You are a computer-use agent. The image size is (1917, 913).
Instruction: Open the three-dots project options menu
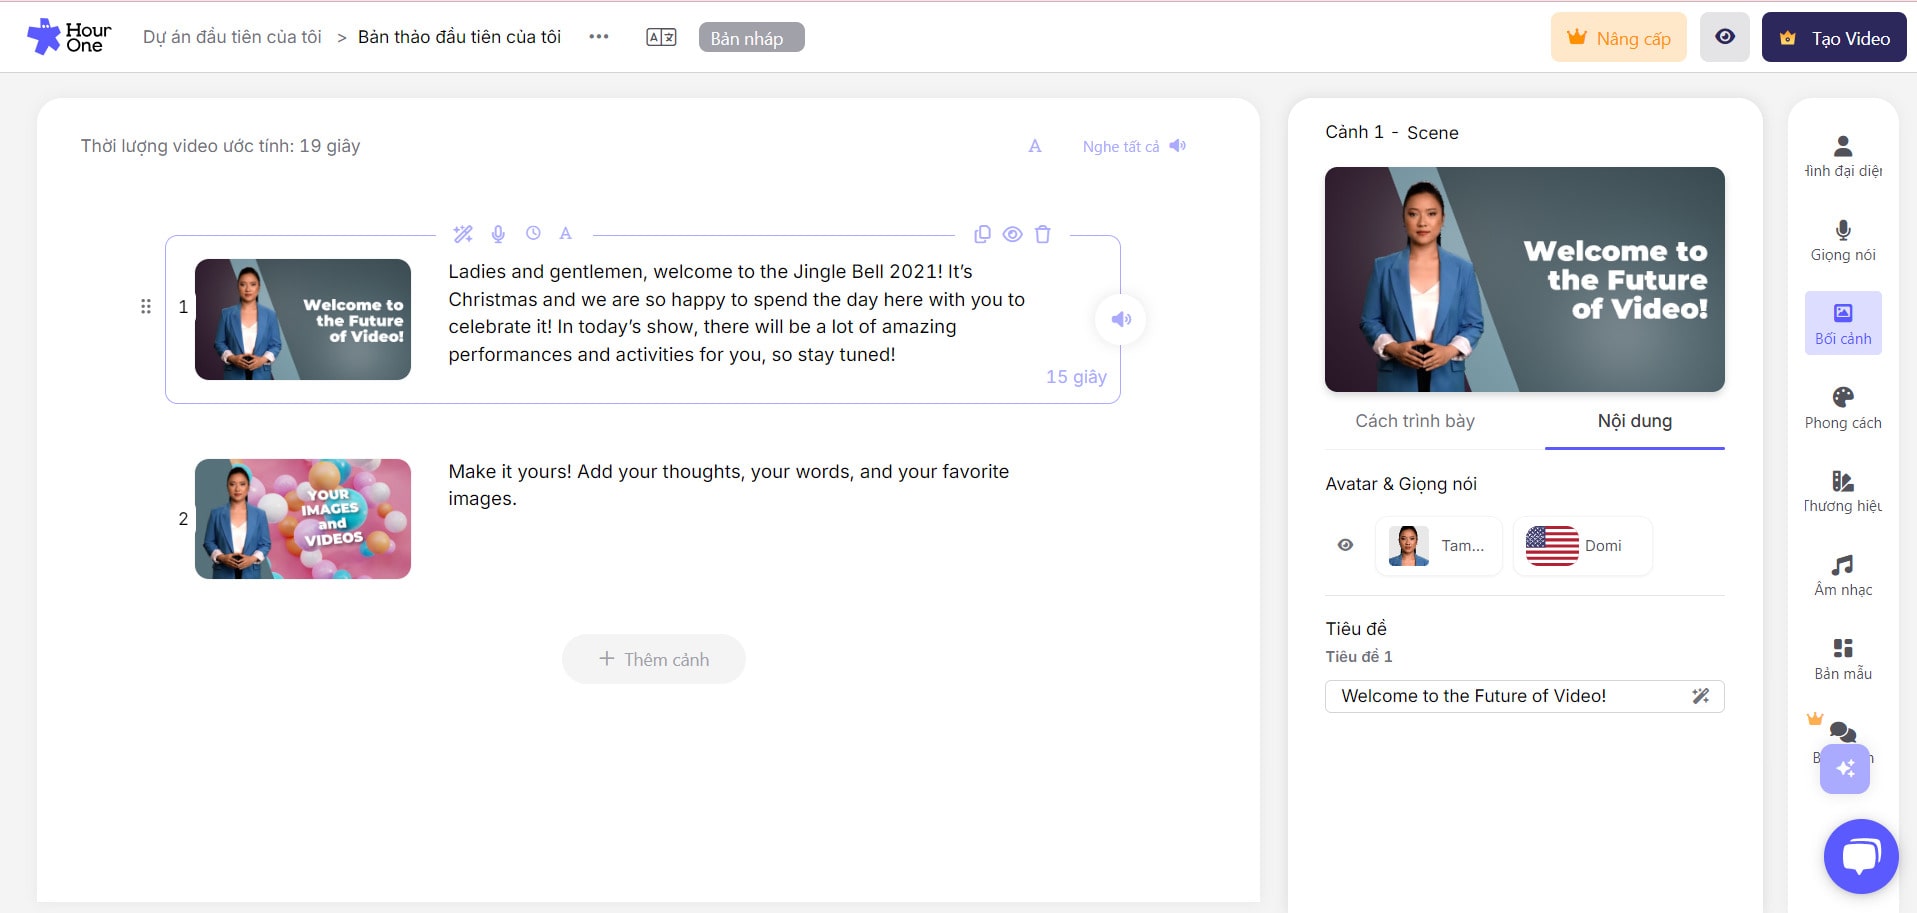click(x=598, y=37)
